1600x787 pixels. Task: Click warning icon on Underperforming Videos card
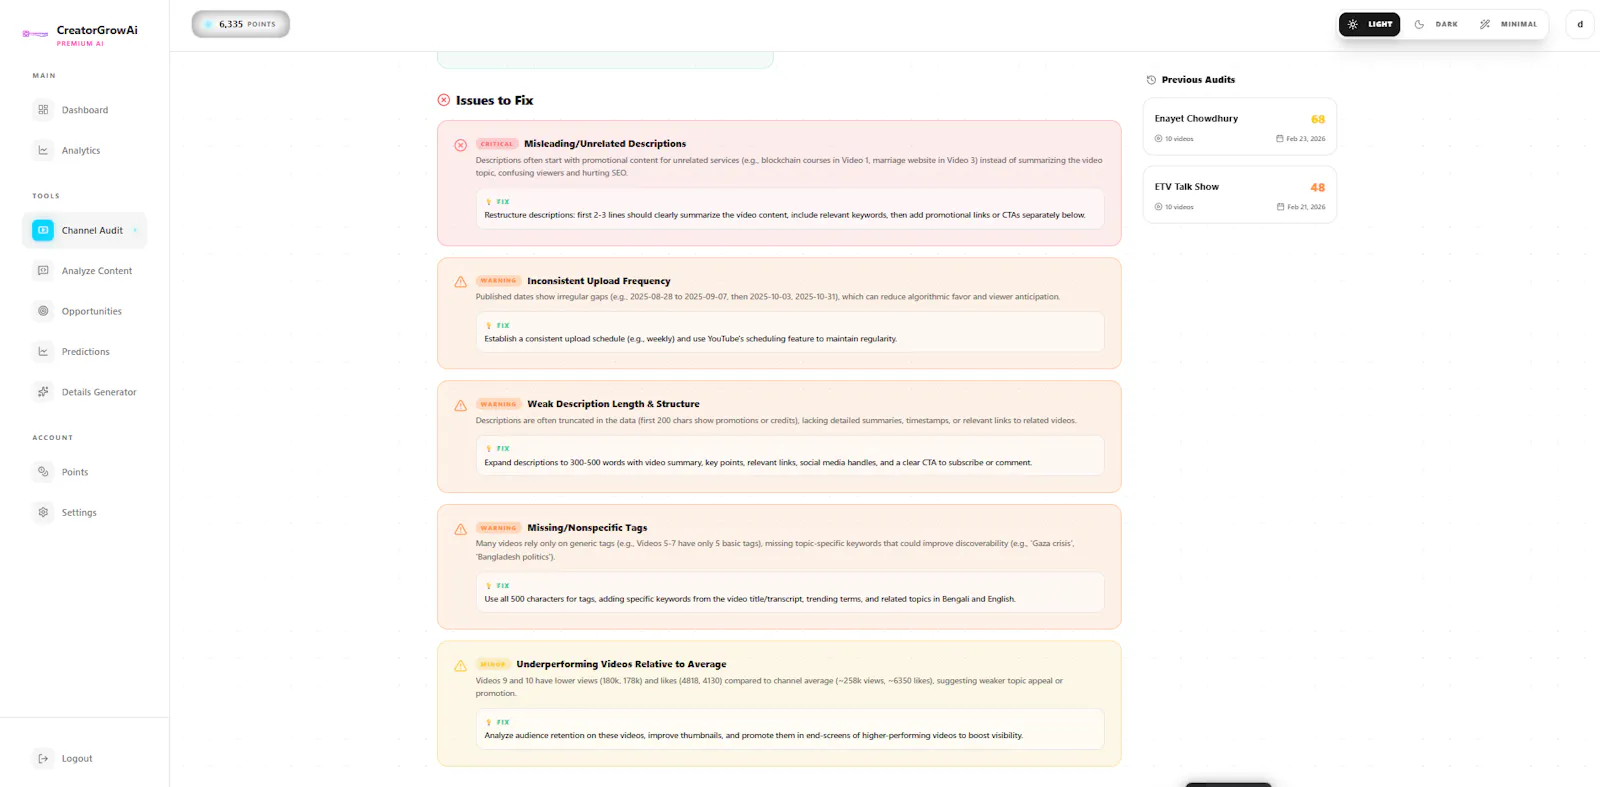coord(461,666)
